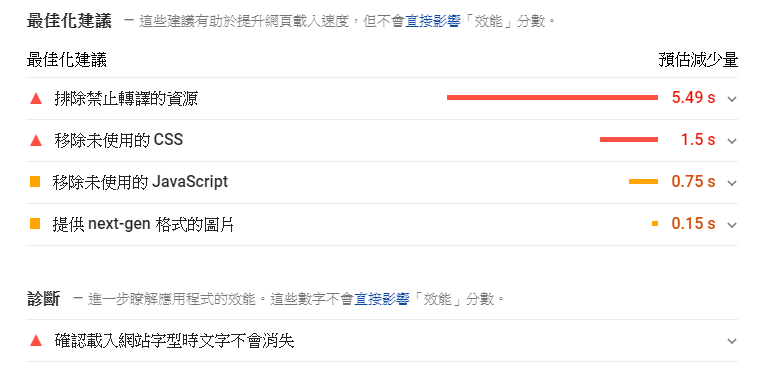Click the small 0.15 s orange savings bar
The width and height of the screenshot is (777, 367).
pyautogui.click(x=655, y=224)
